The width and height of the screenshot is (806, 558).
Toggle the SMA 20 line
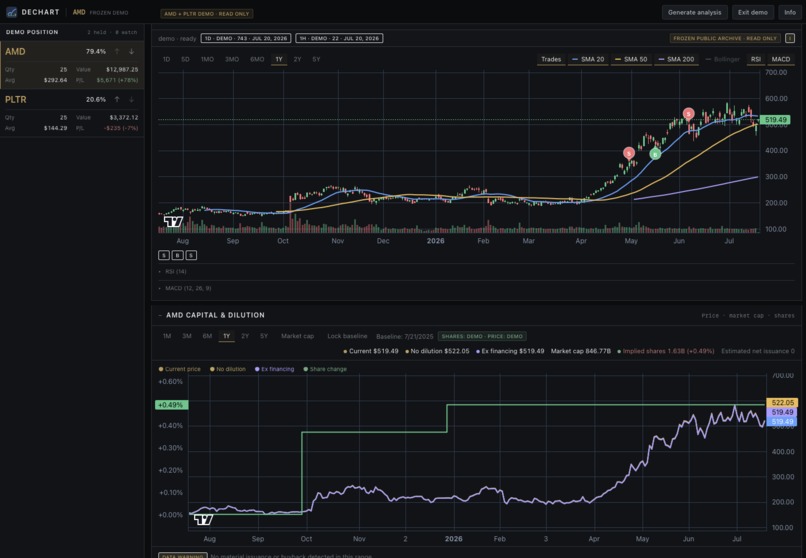coord(588,60)
